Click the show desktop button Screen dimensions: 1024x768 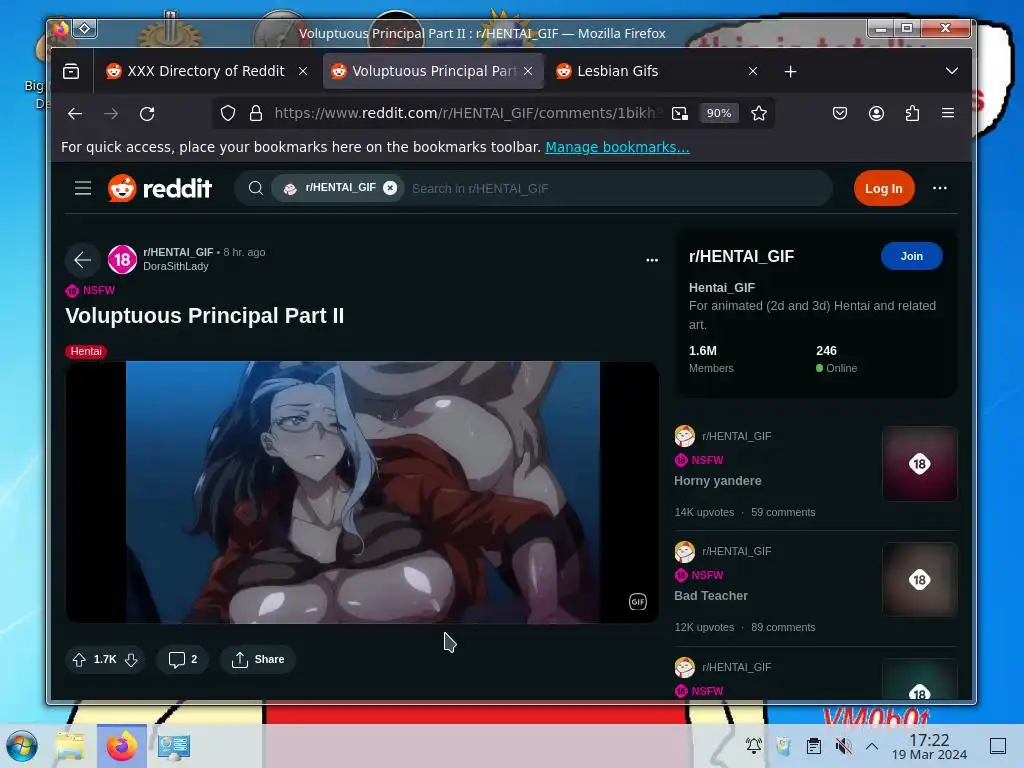pos(997,746)
